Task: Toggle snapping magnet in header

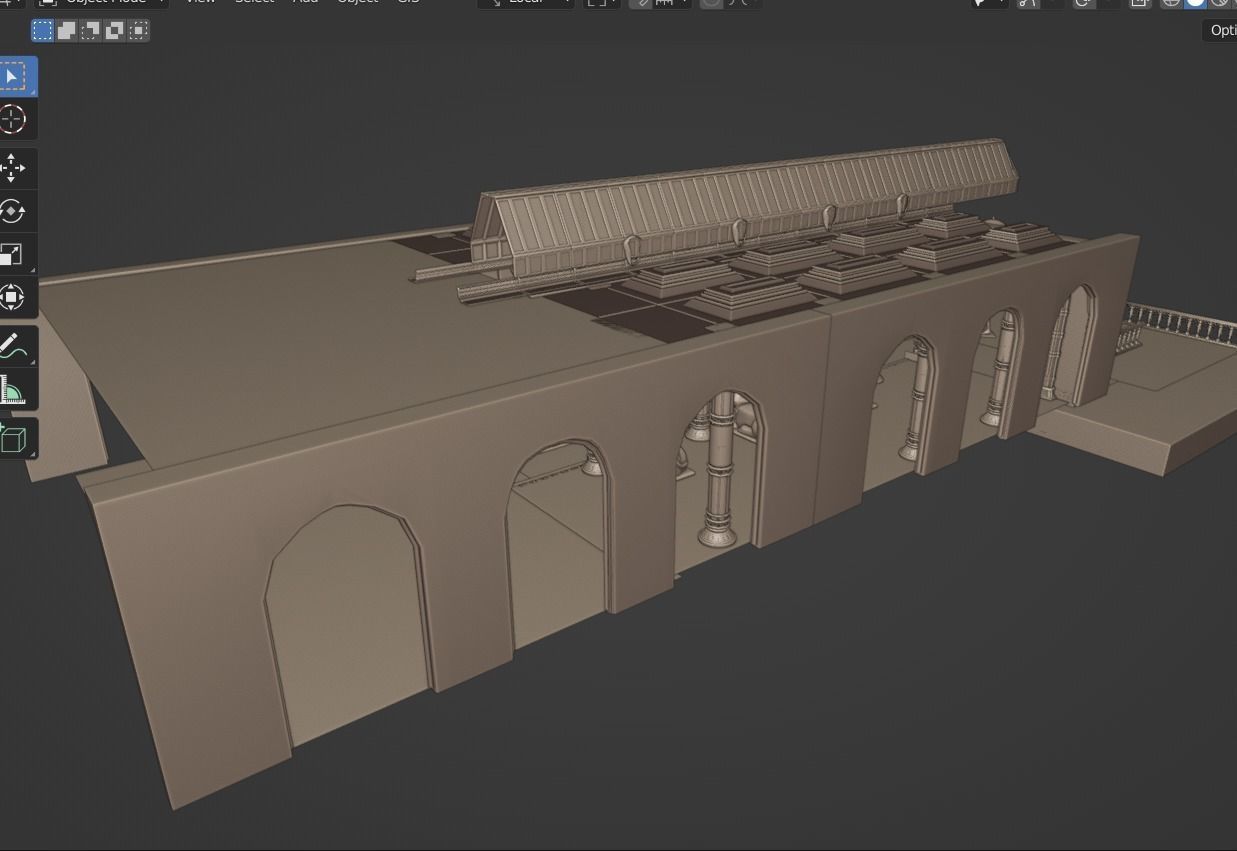Action: 640,3
